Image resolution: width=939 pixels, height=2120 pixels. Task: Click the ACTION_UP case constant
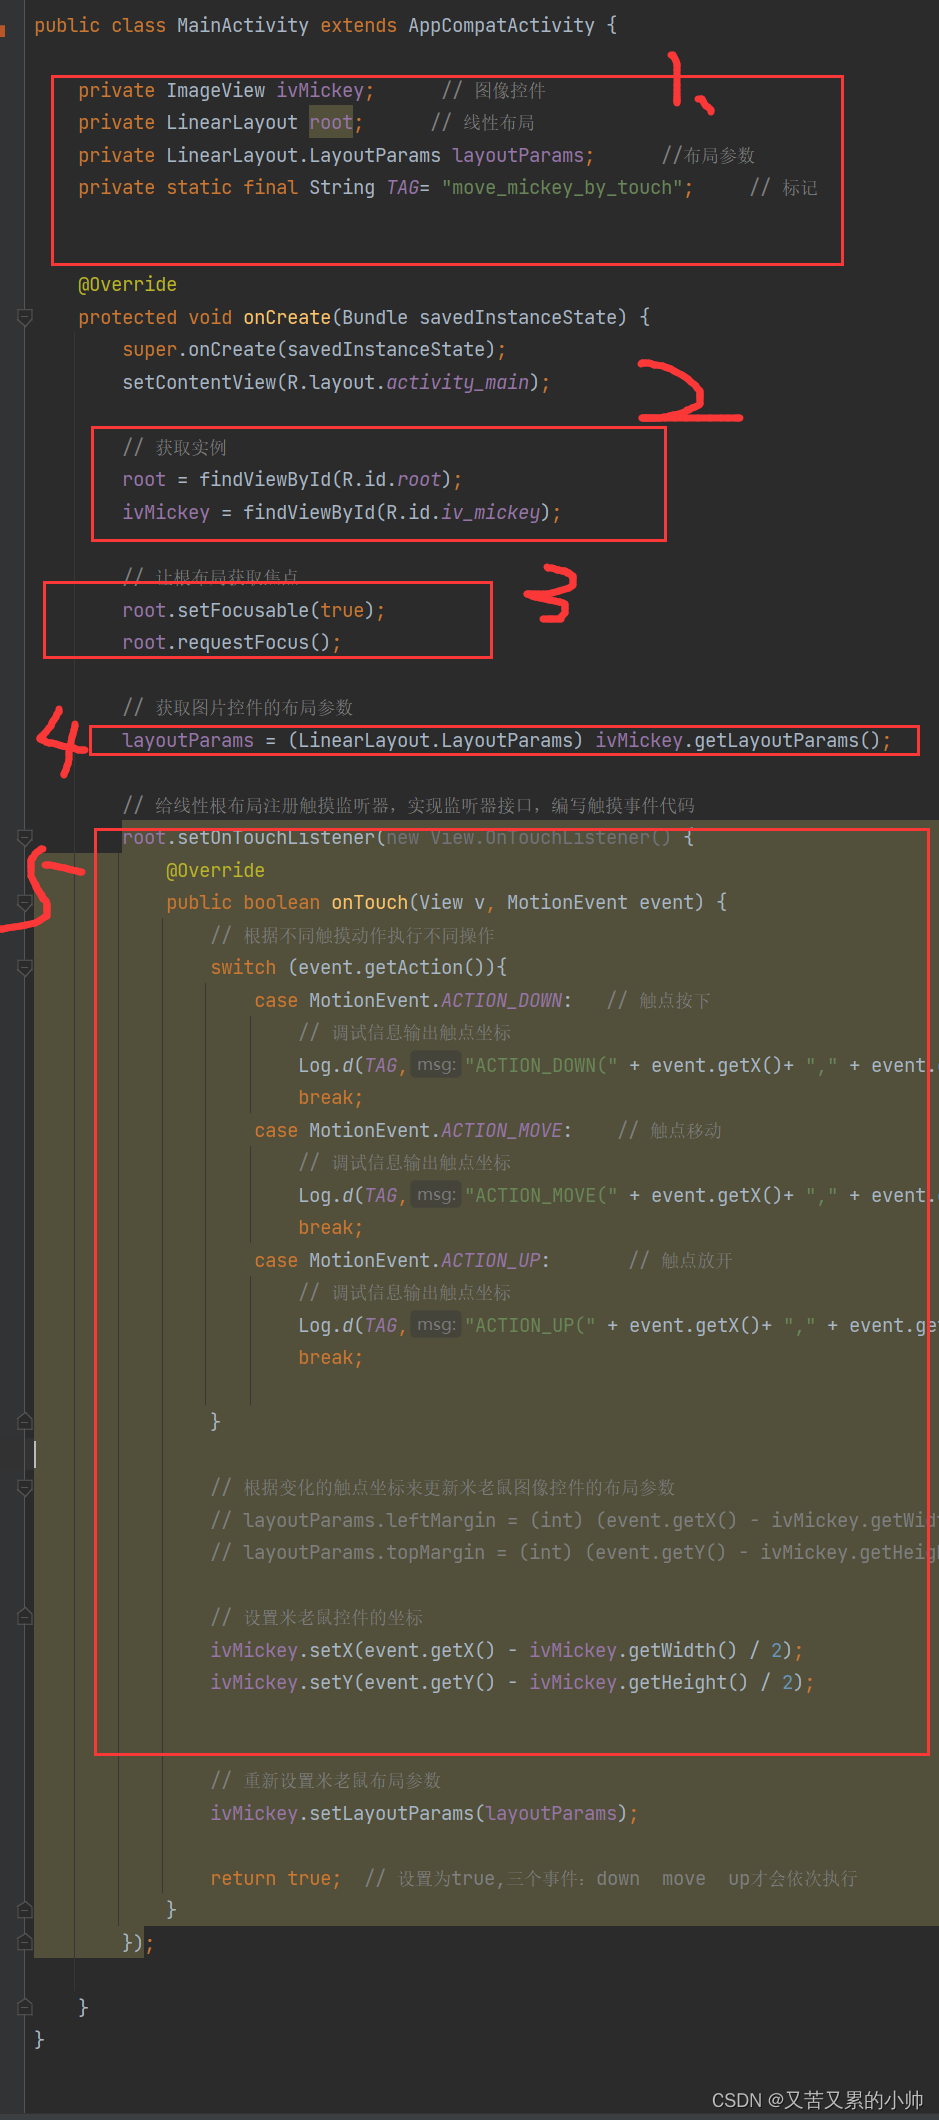[490, 1261]
